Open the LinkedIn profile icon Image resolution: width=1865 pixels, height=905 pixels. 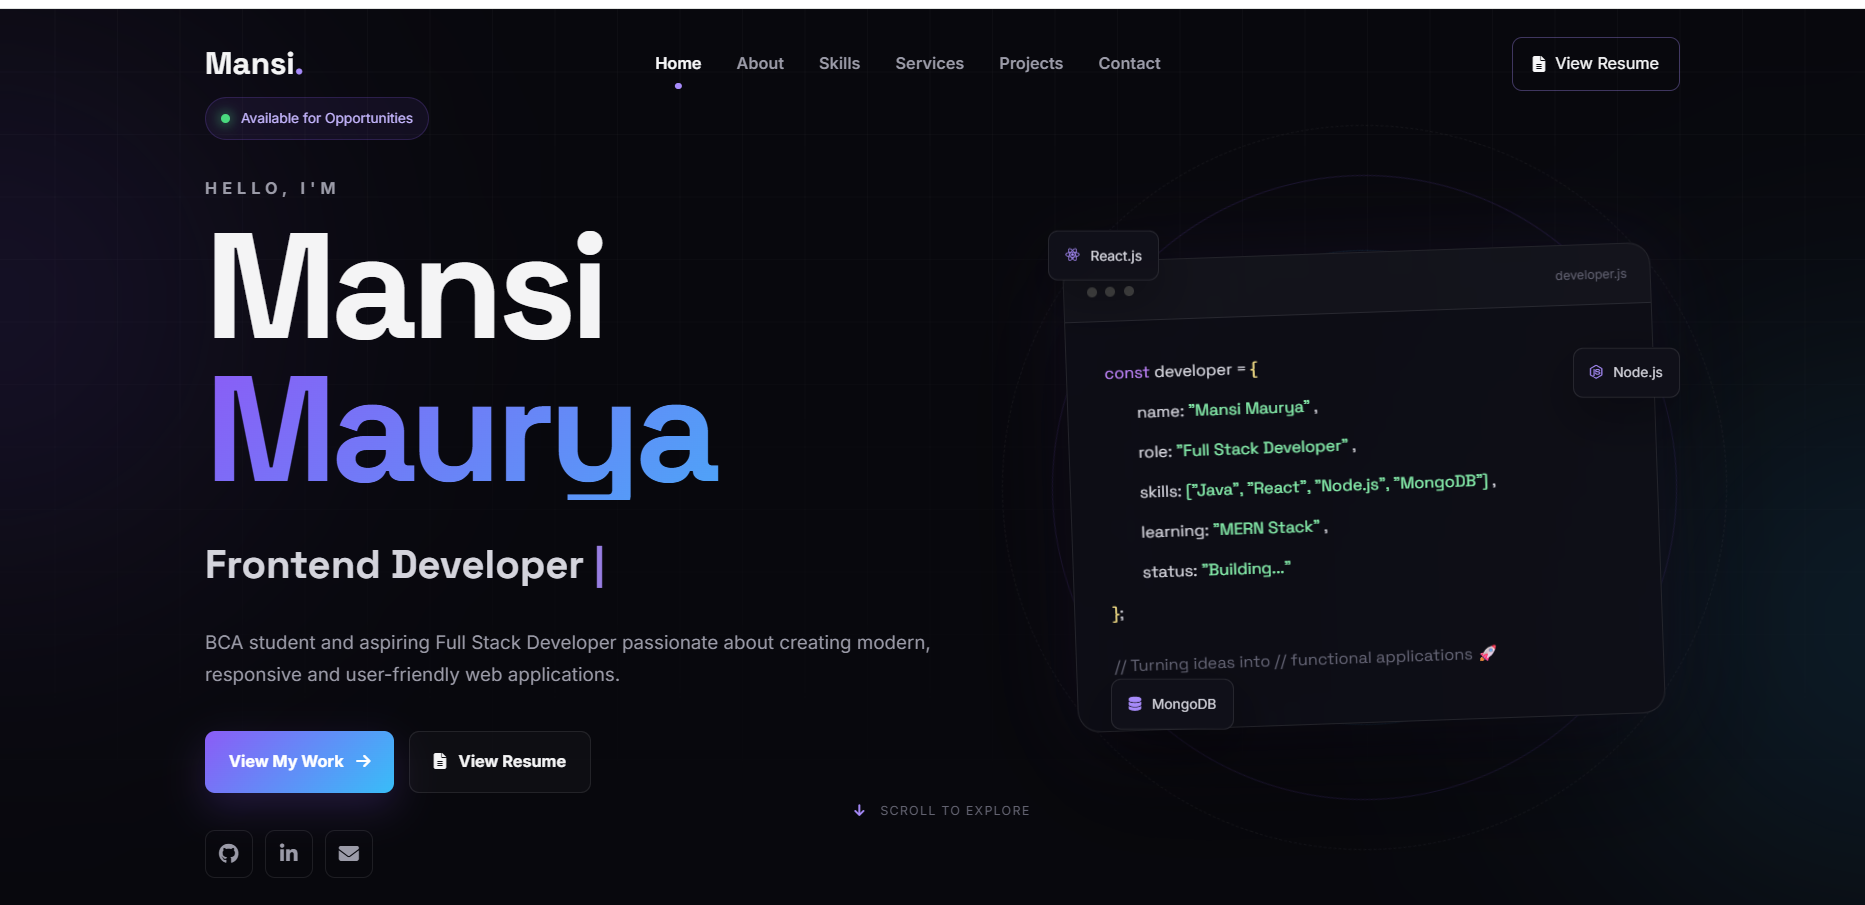[289, 854]
